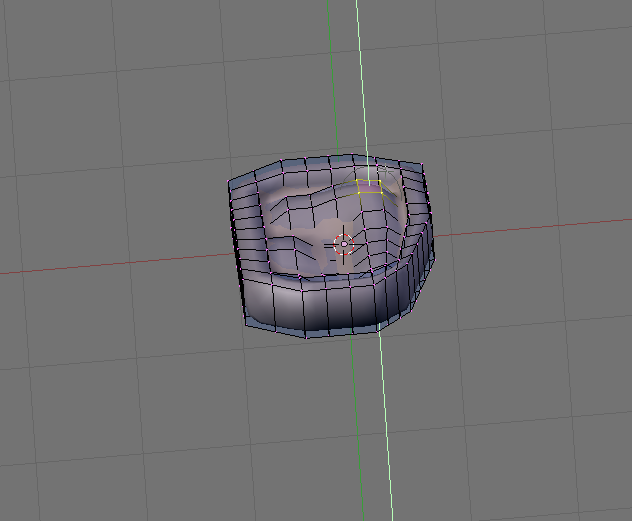
Task: Click the selected face's upper-left yellow vertex
Action: pos(357,180)
